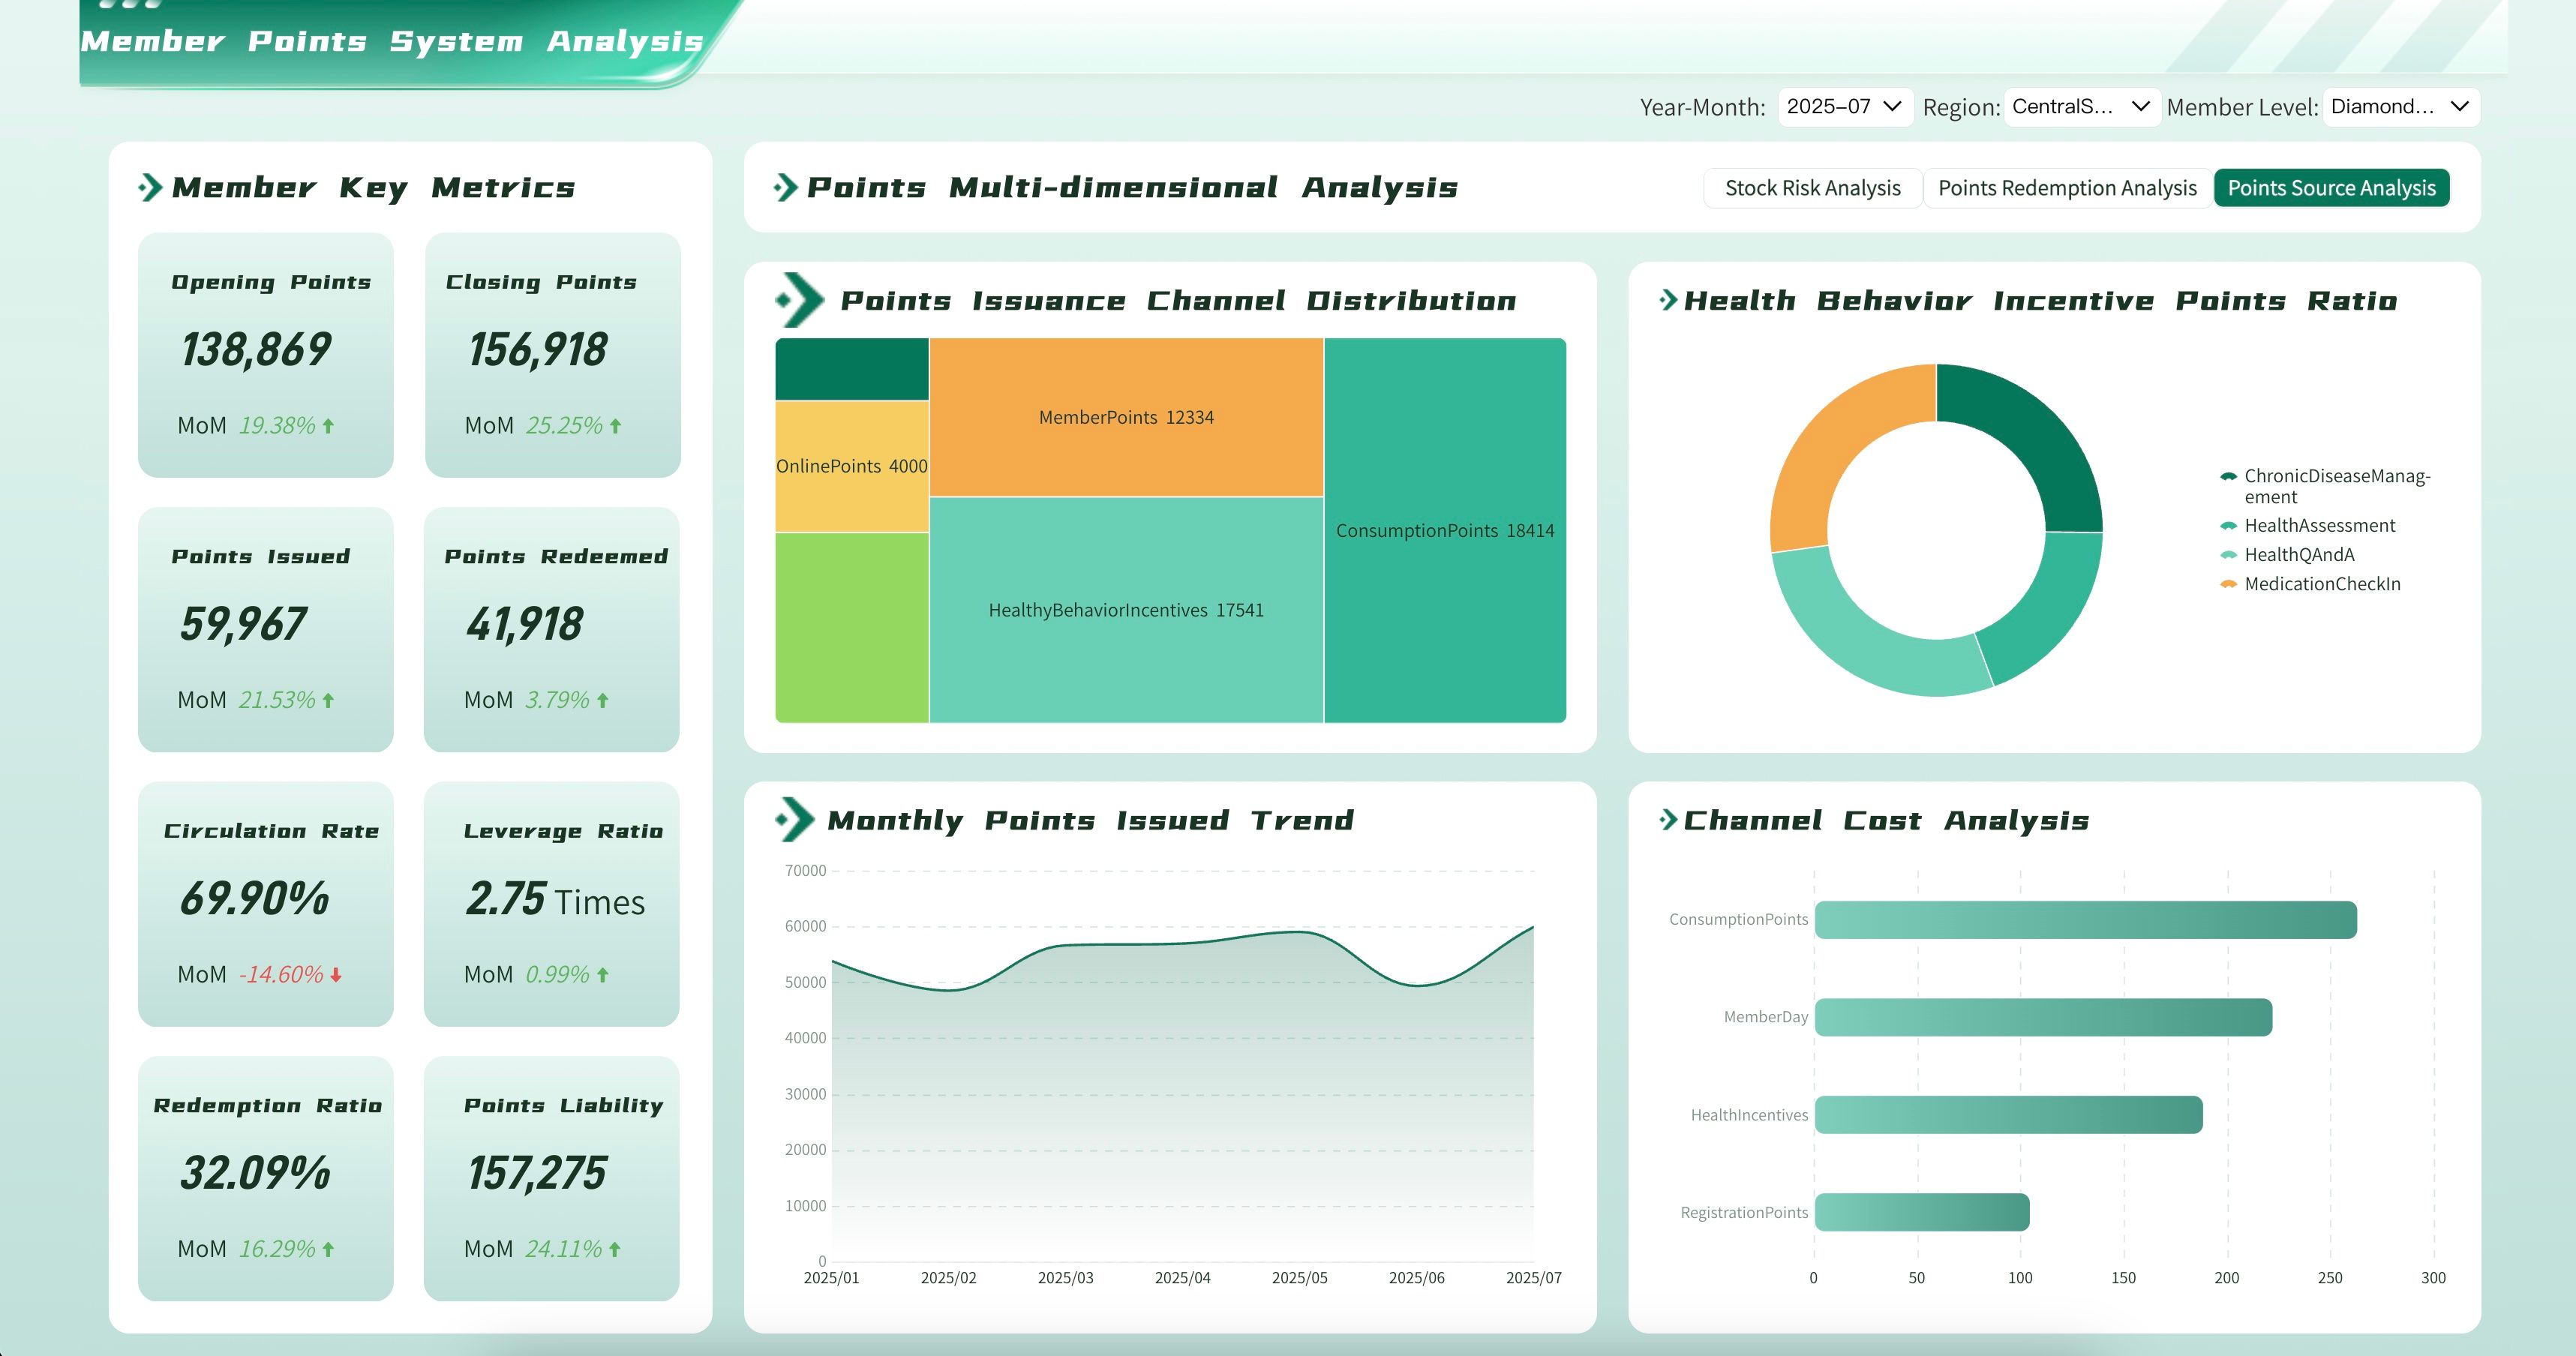Click arrow icon beside Points Issuance Channel Distribution
The width and height of the screenshot is (2576, 1356).
(x=800, y=300)
